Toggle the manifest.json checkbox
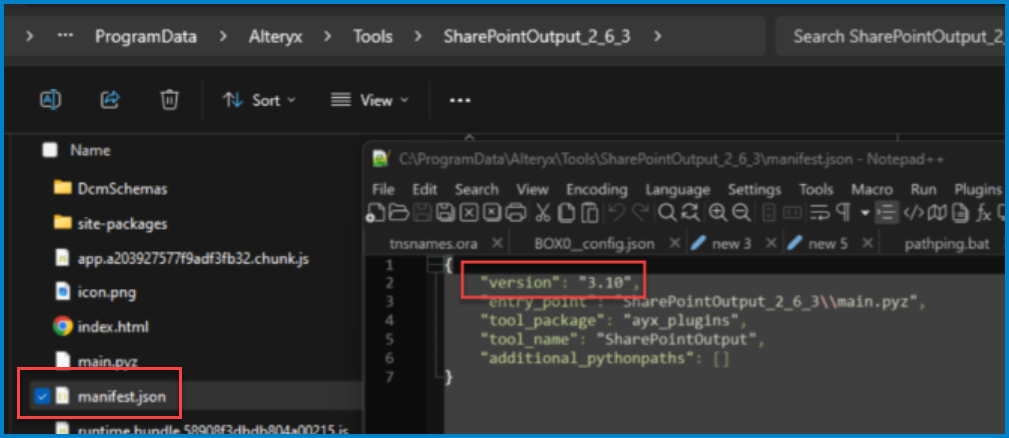This screenshot has height=438, width=1009. click(42, 397)
